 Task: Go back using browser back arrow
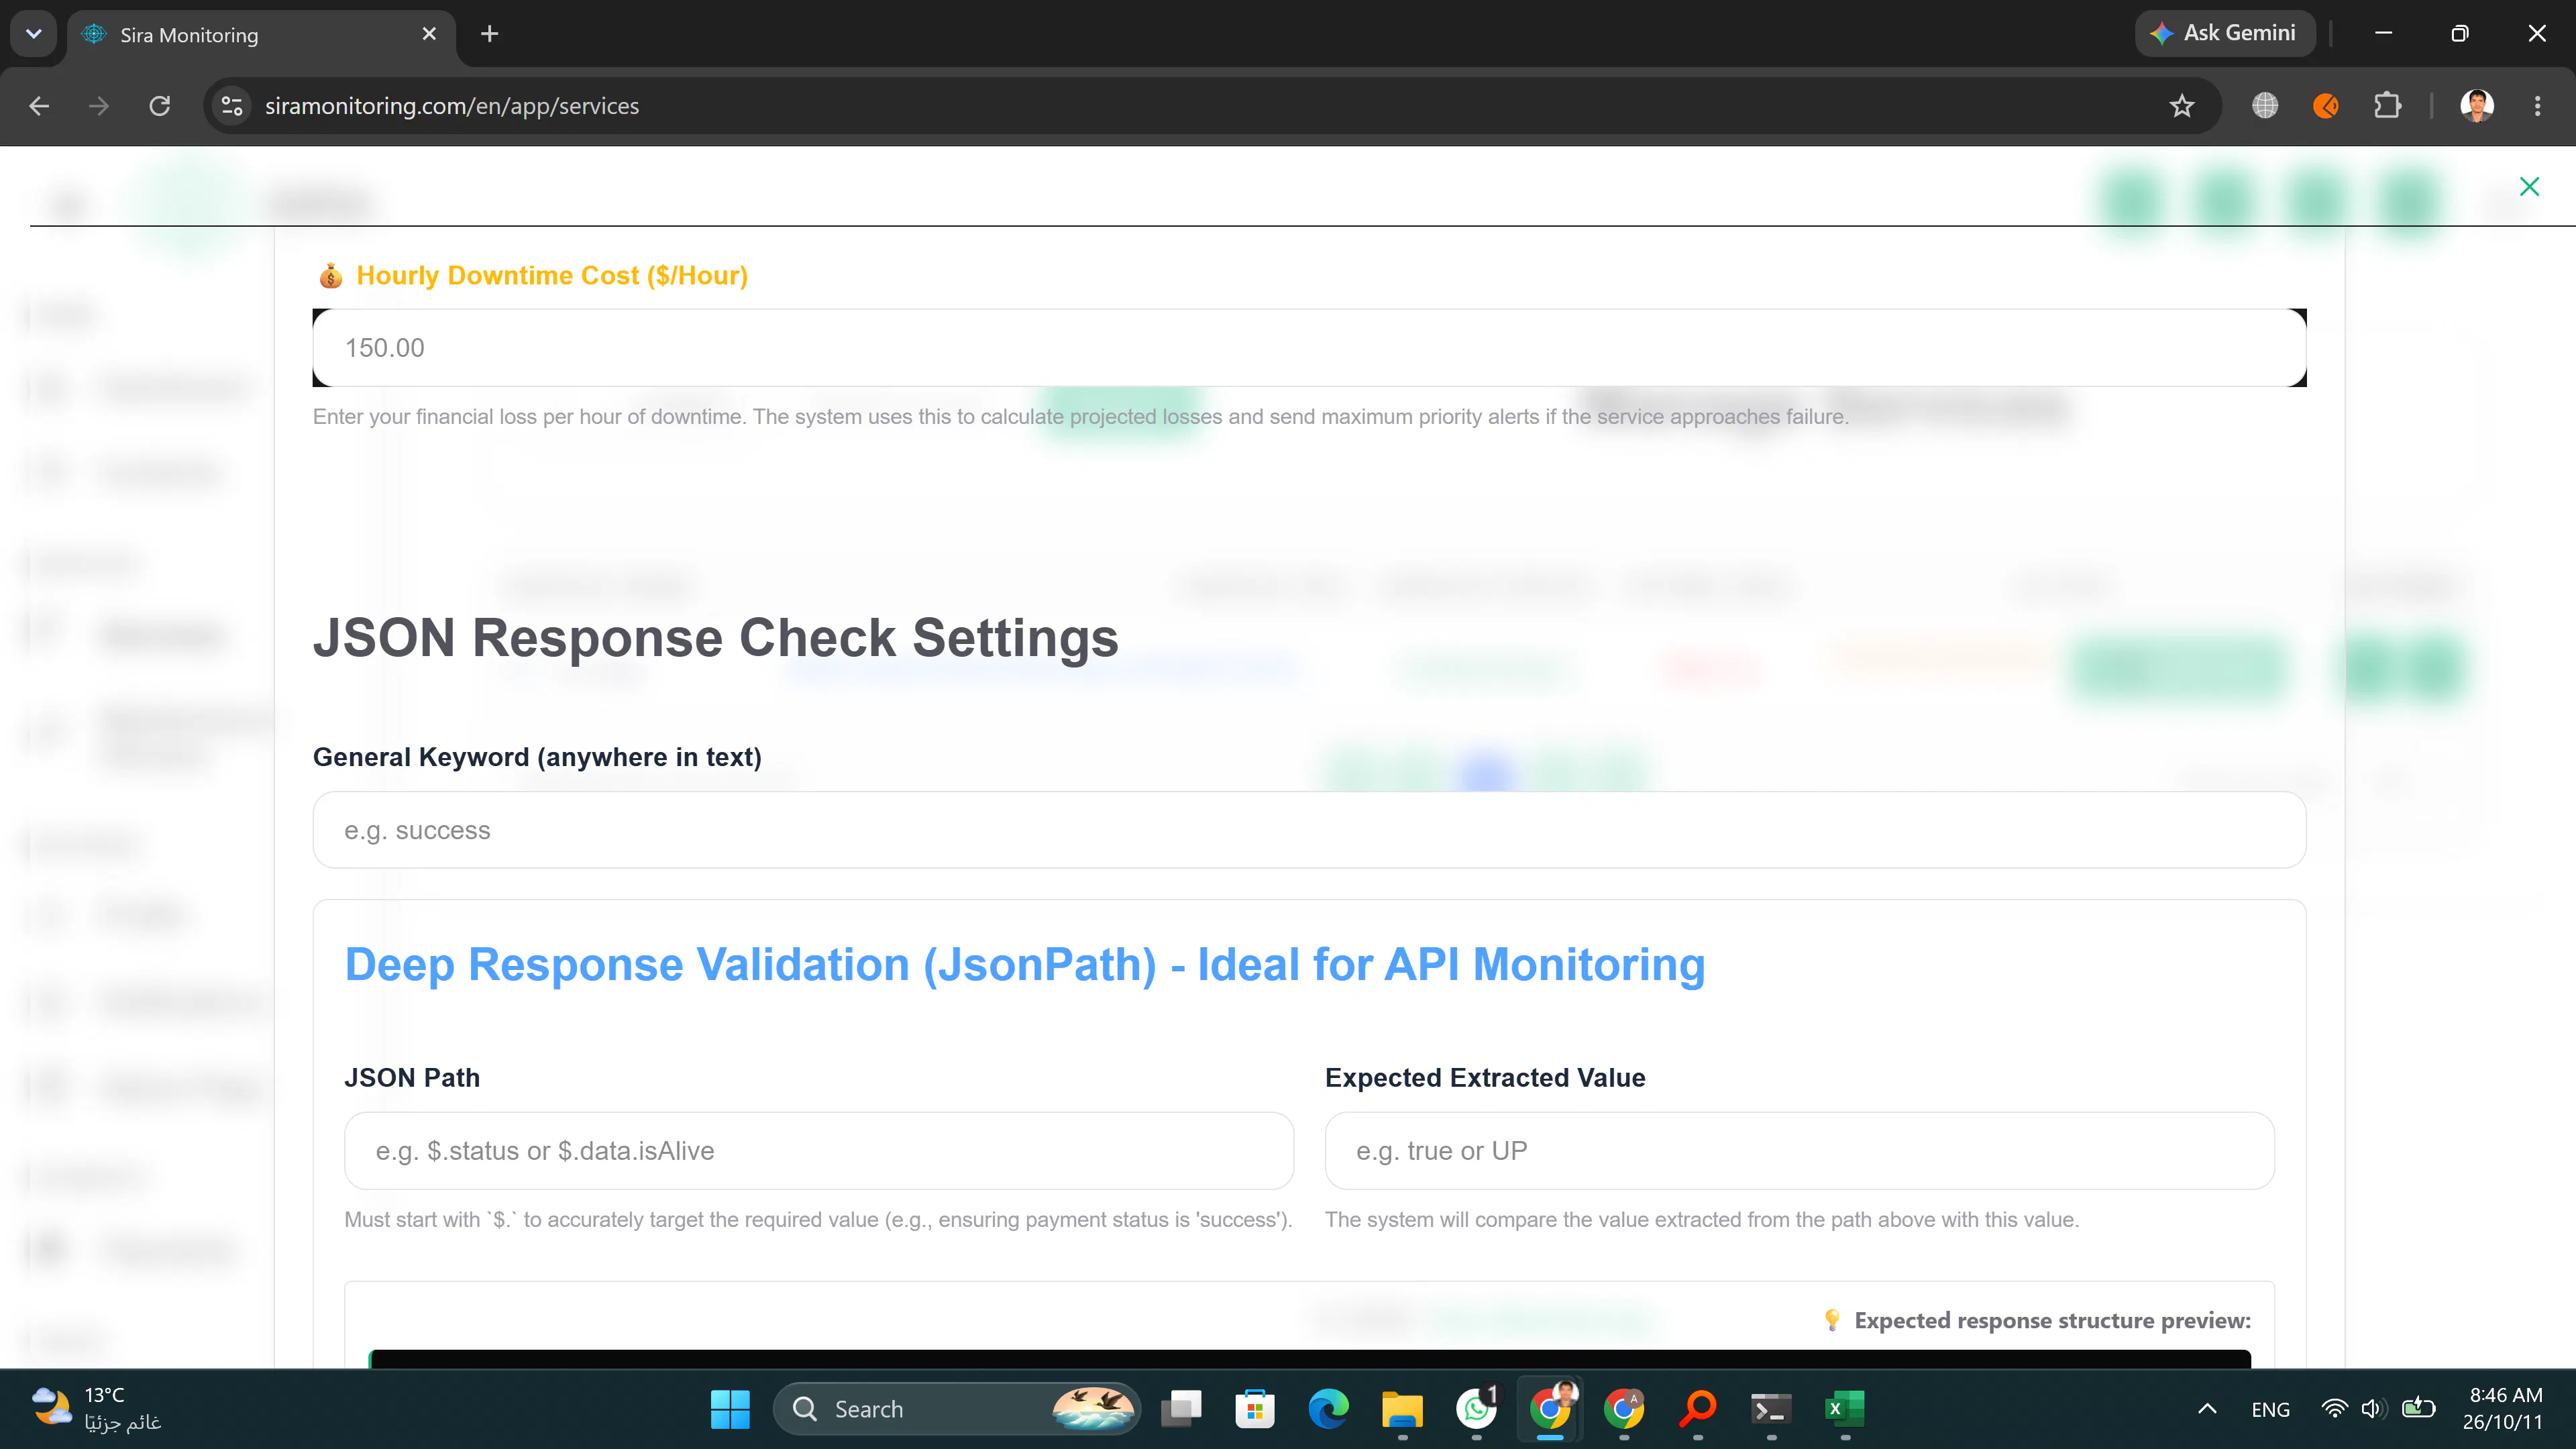(39, 106)
